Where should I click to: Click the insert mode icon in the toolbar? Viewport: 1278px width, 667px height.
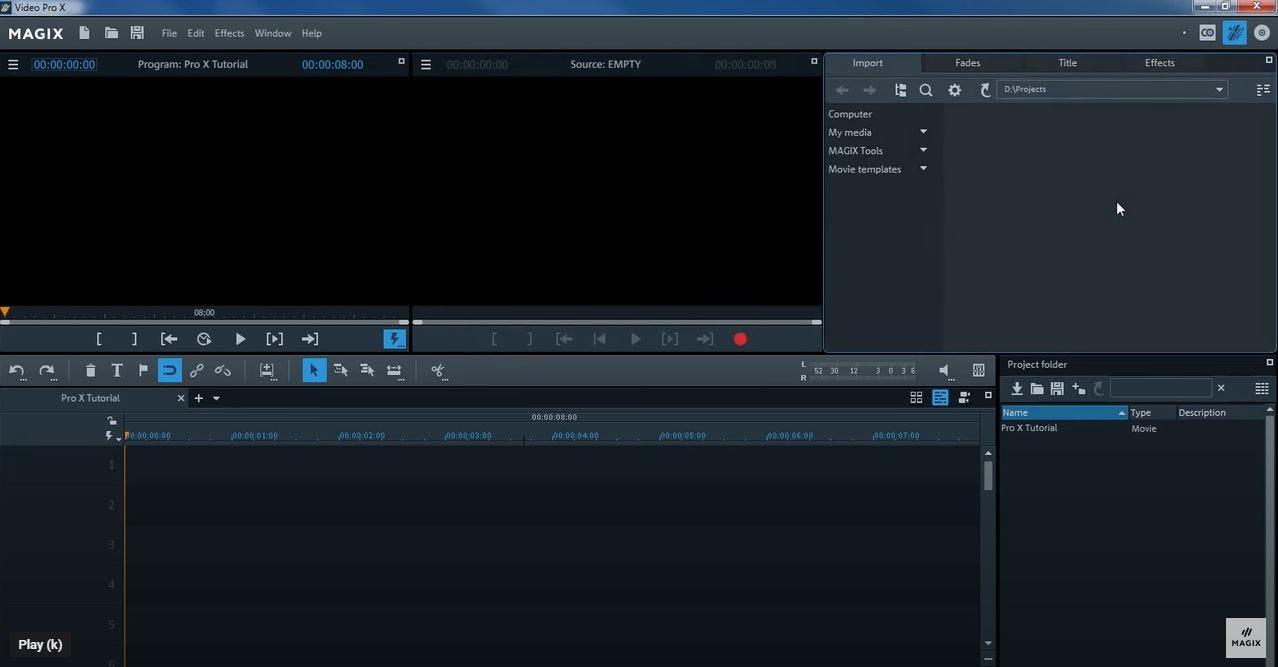(x=267, y=370)
